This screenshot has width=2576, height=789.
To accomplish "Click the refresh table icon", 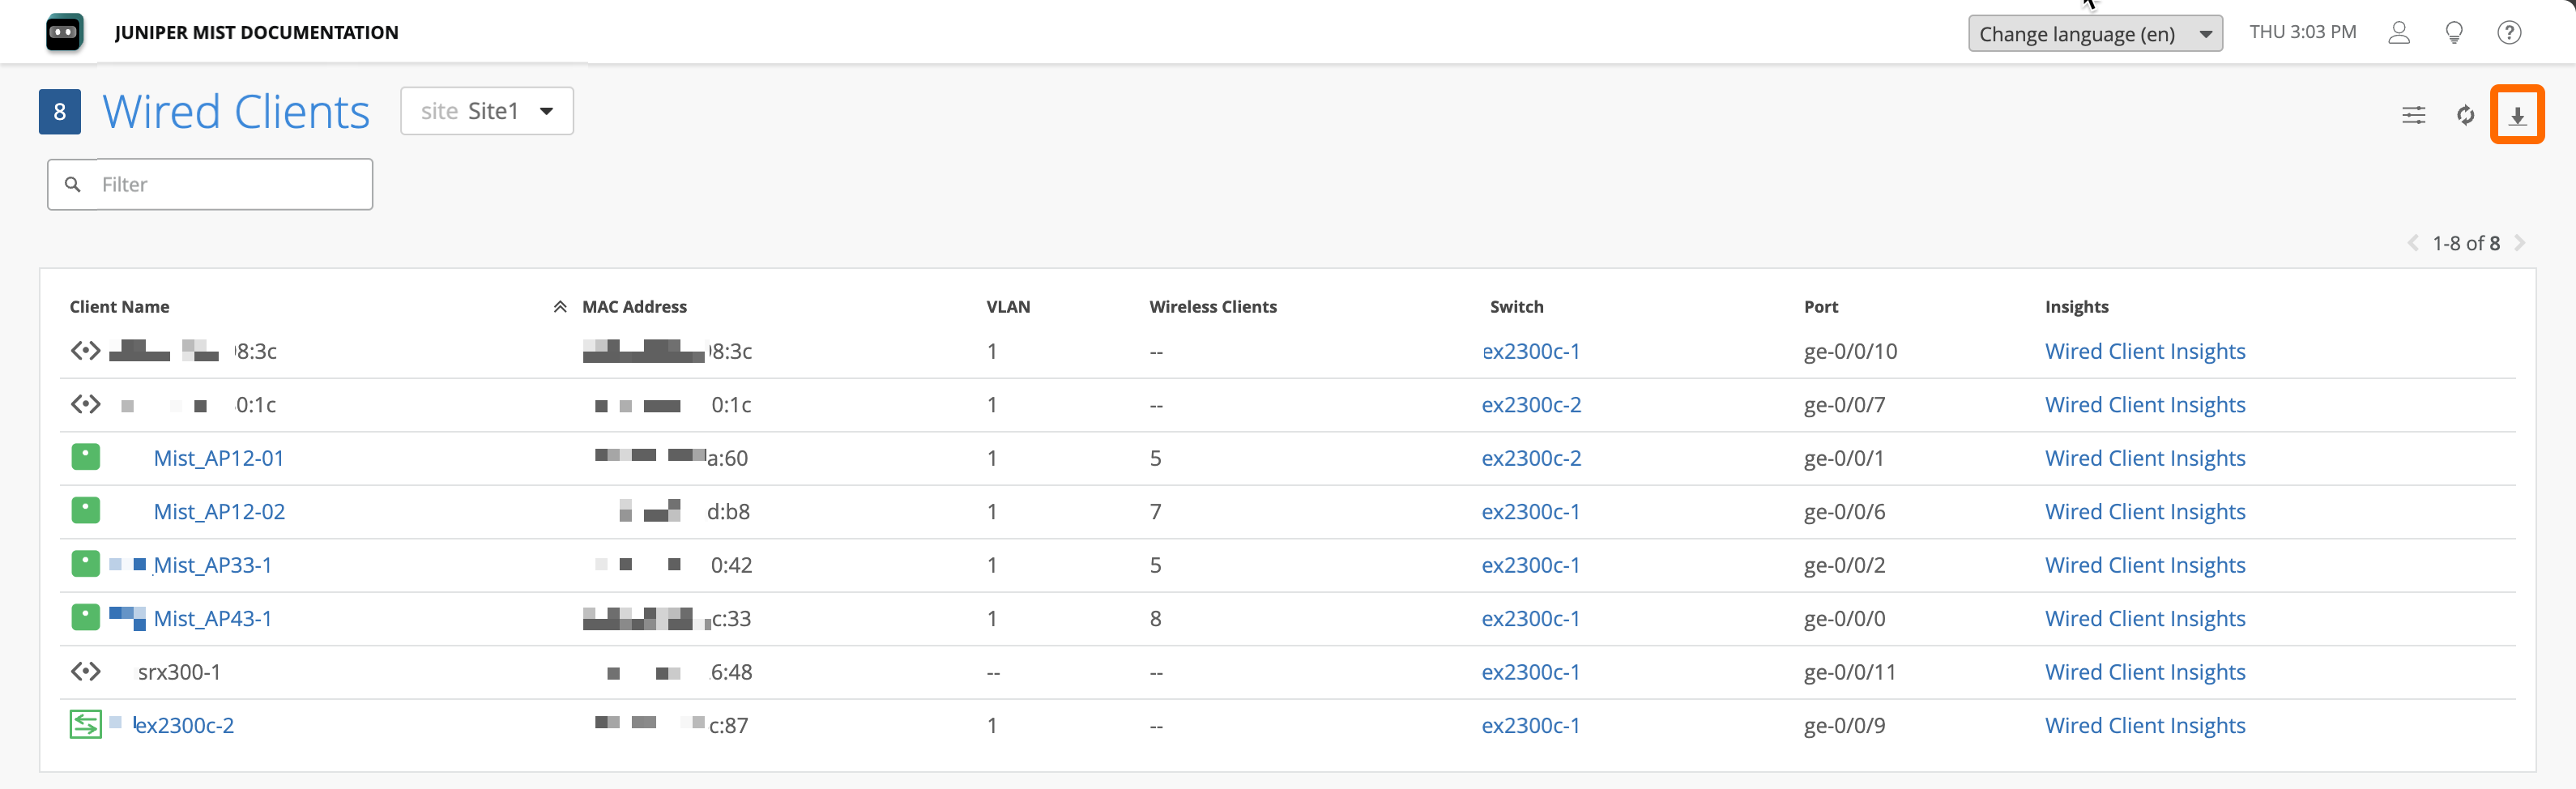I will coord(2465,116).
